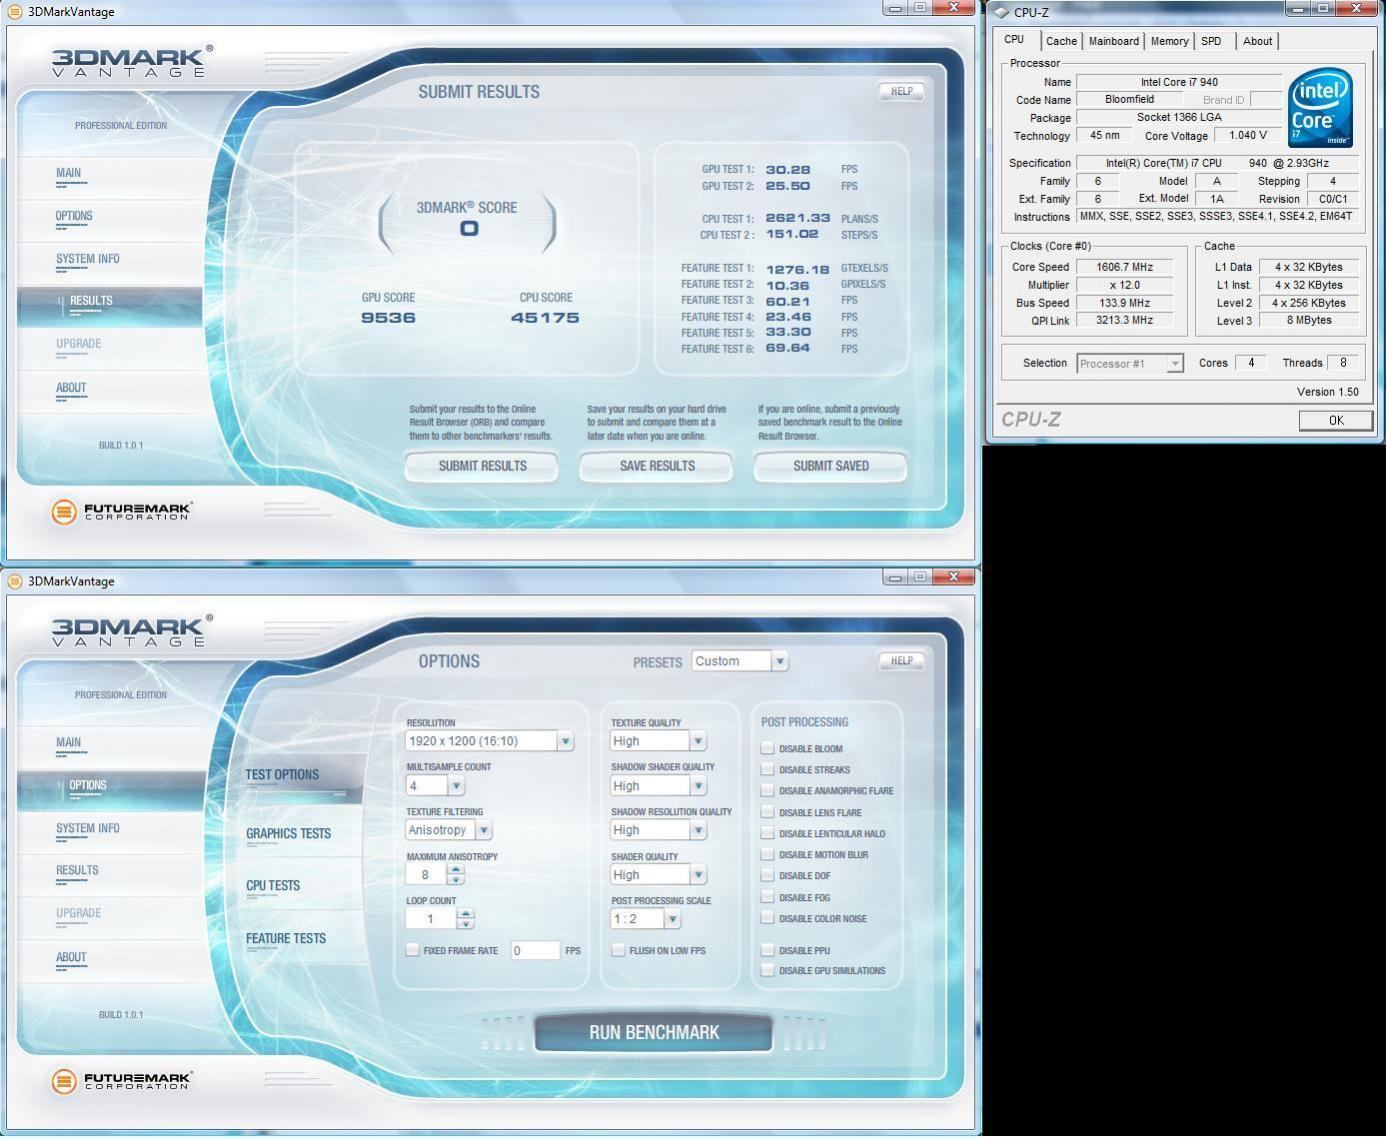Click Run Benchmark button

(654, 1032)
